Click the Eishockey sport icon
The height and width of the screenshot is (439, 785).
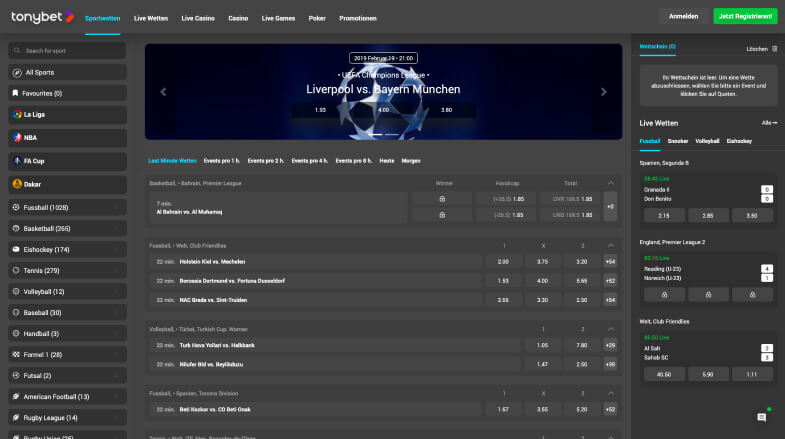[16, 249]
